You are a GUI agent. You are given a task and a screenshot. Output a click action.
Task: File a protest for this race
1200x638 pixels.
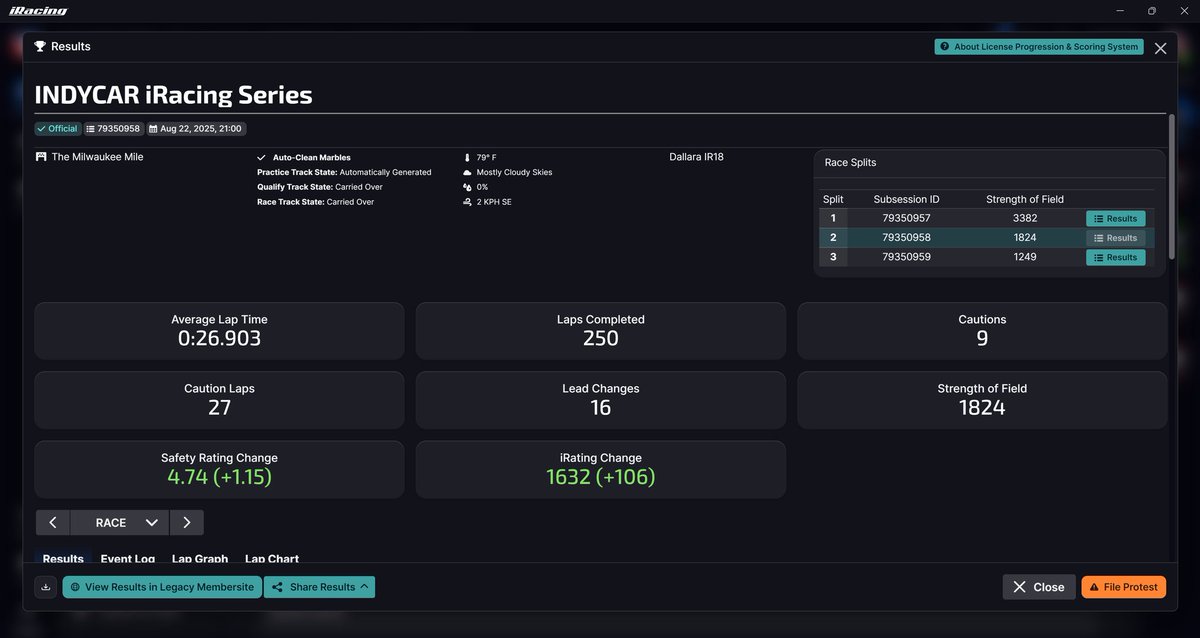[x=1124, y=587]
